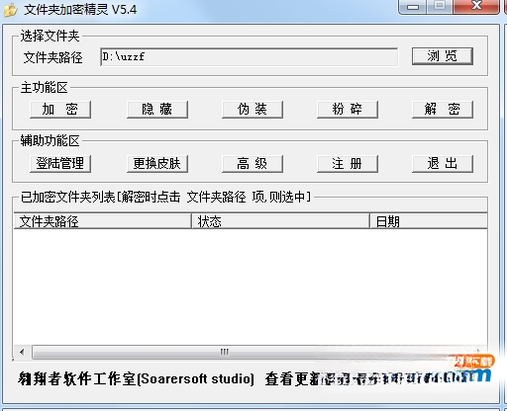Click the 退出 exit button
507x411 pixels.
click(x=442, y=164)
